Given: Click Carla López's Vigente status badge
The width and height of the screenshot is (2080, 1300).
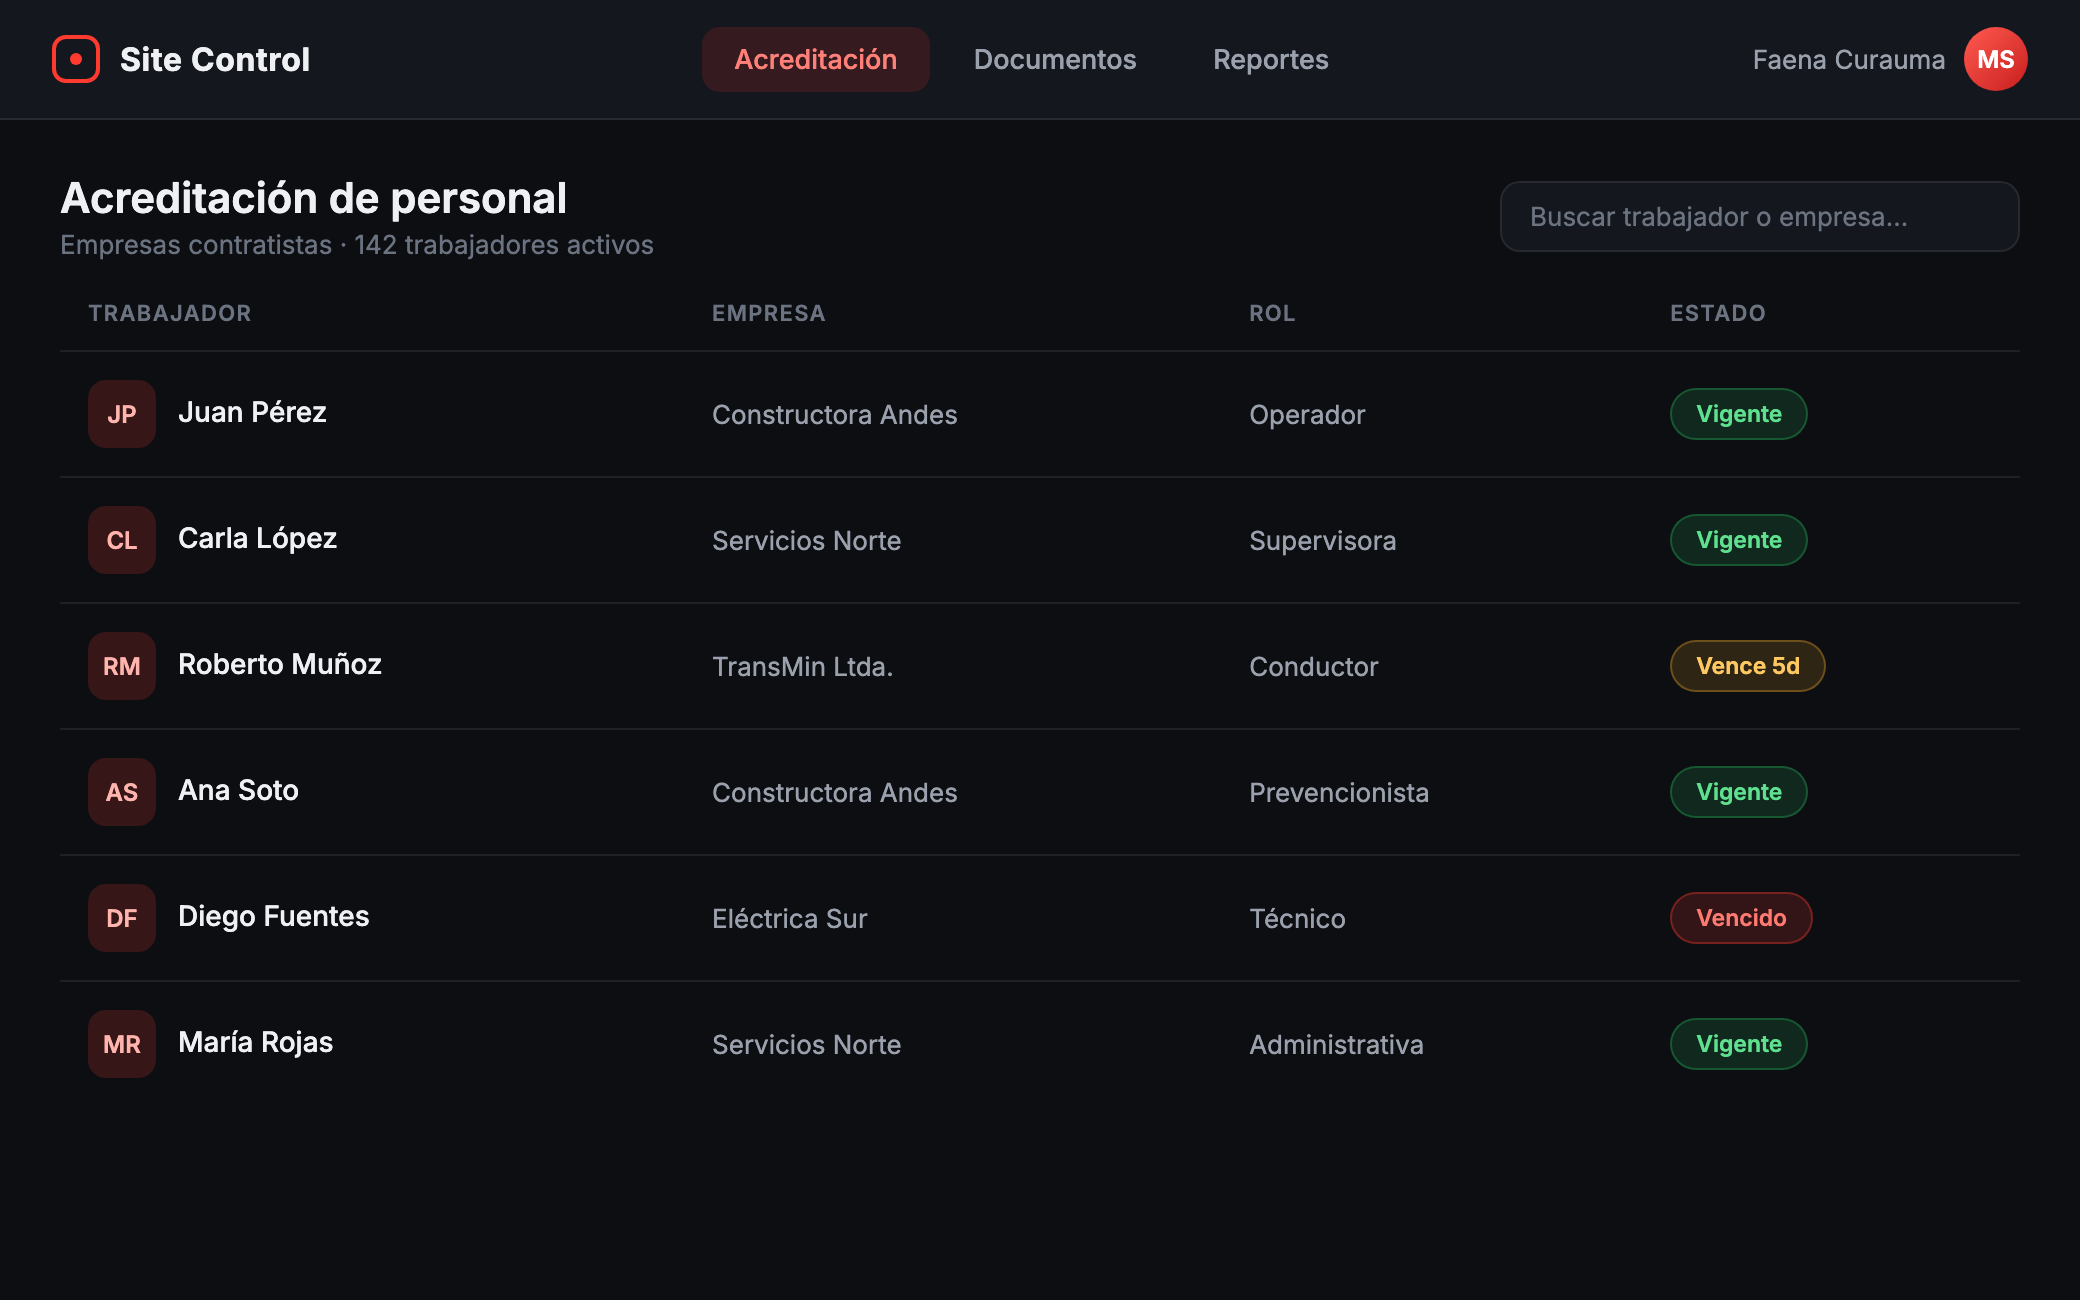Looking at the screenshot, I should pyautogui.click(x=1739, y=540).
